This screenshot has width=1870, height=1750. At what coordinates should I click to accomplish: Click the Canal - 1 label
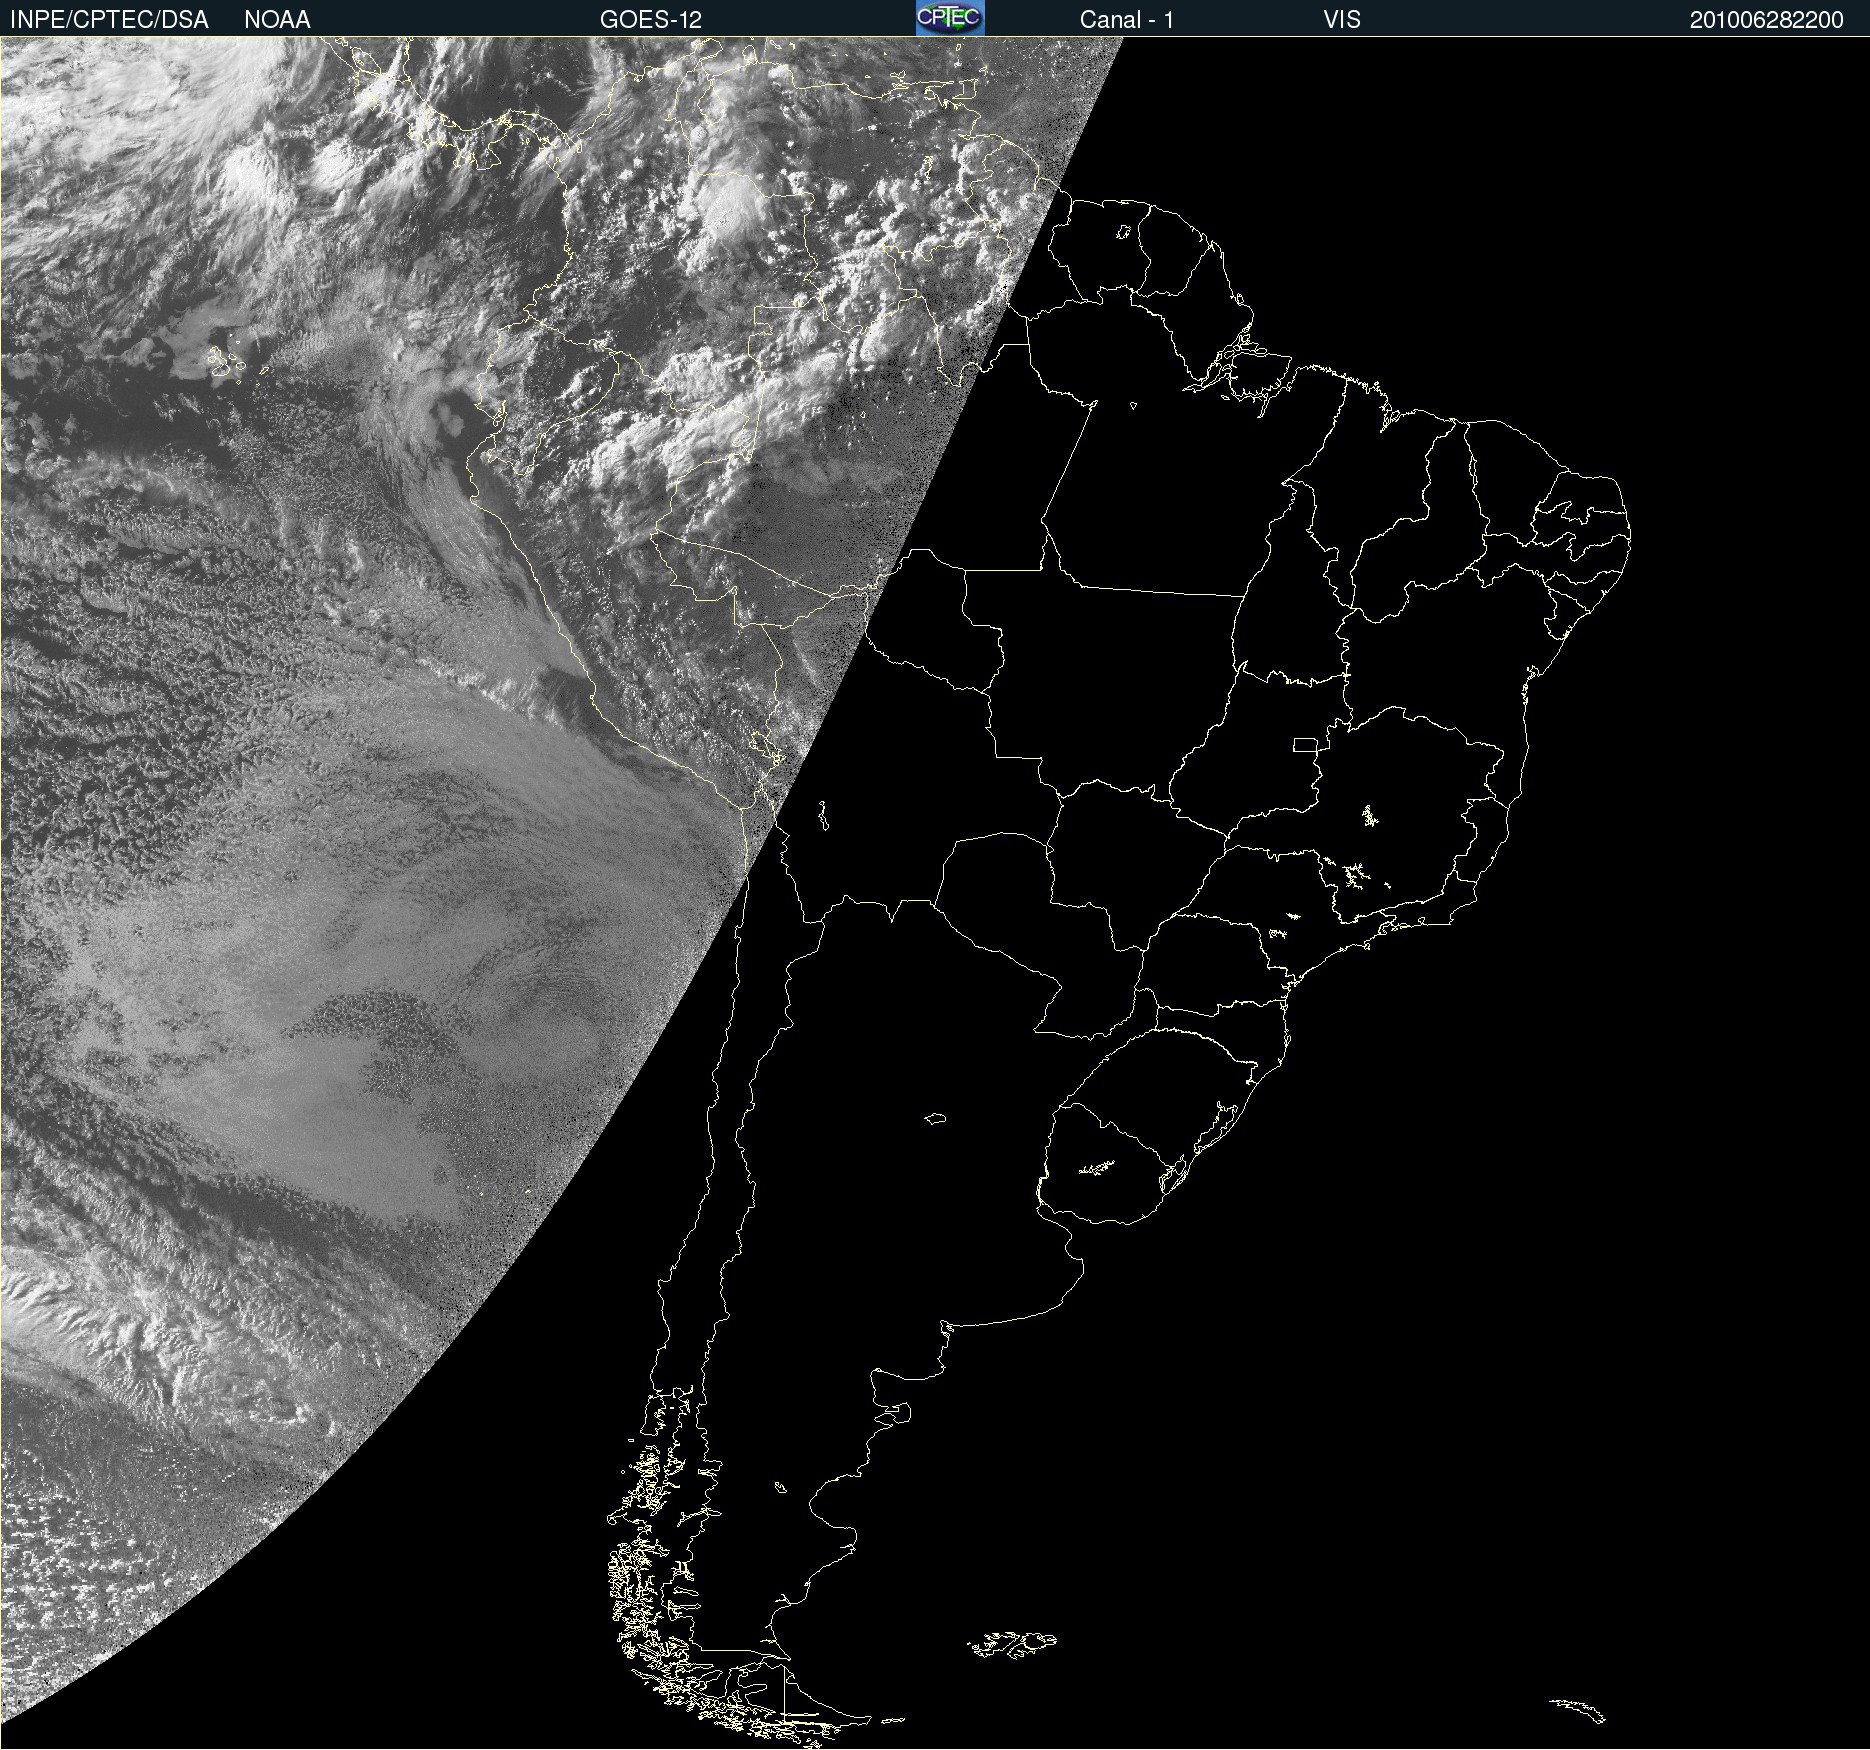click(1127, 20)
